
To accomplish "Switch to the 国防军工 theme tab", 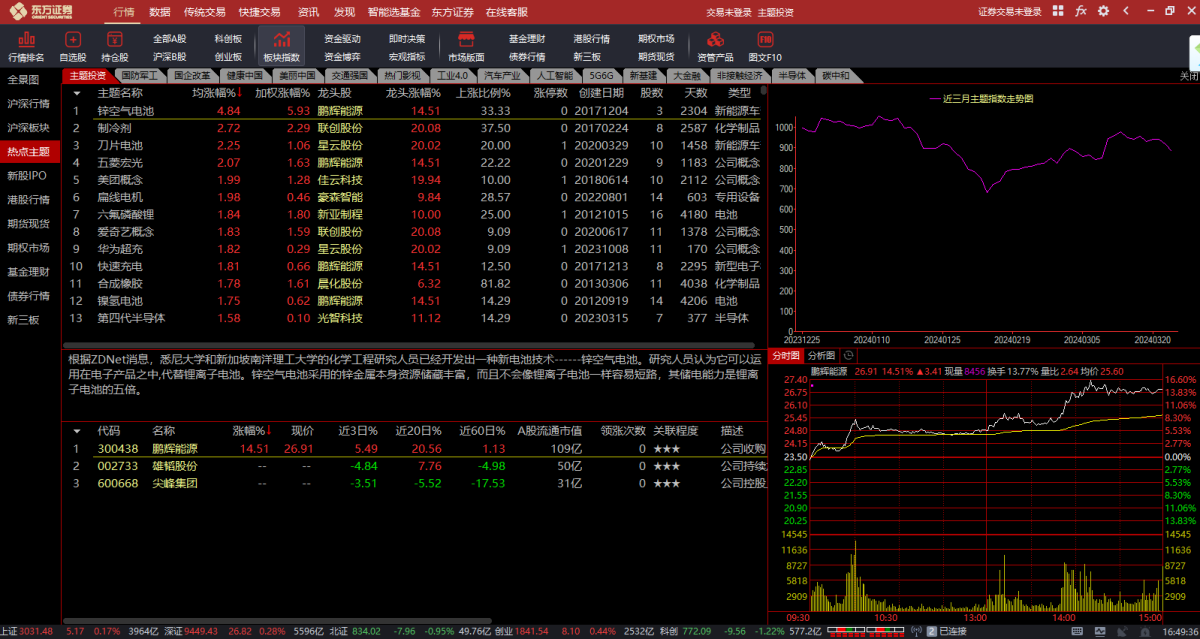I will 139,75.
